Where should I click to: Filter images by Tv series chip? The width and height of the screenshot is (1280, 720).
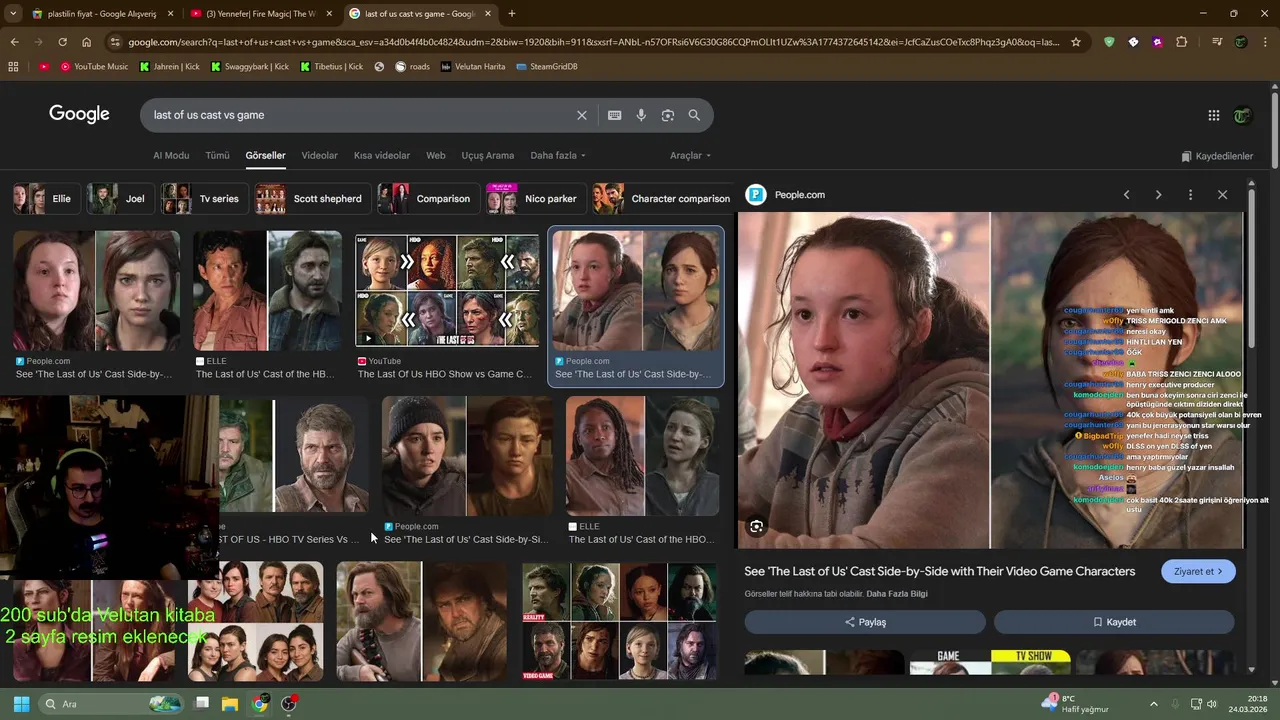pyautogui.click(x=203, y=199)
